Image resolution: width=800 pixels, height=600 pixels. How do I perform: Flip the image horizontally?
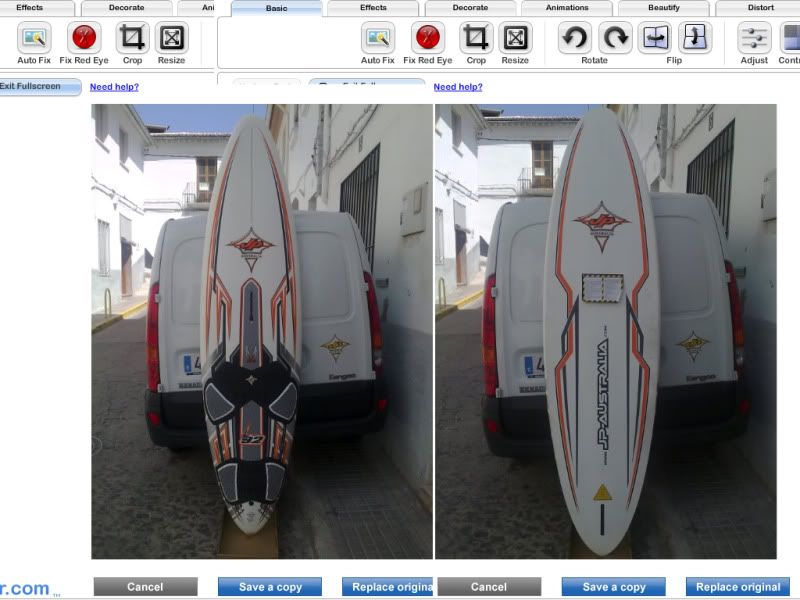[655, 38]
